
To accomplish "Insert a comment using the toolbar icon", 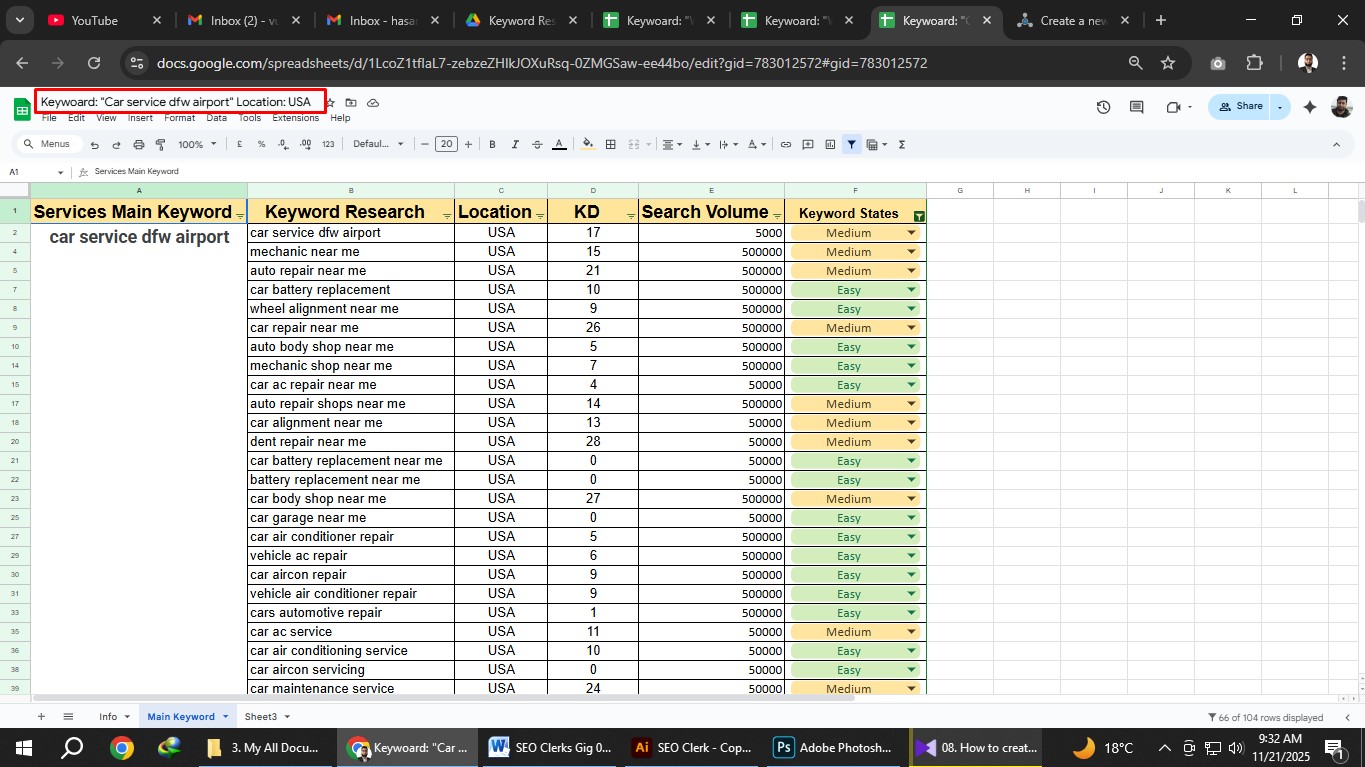I will 808,144.
